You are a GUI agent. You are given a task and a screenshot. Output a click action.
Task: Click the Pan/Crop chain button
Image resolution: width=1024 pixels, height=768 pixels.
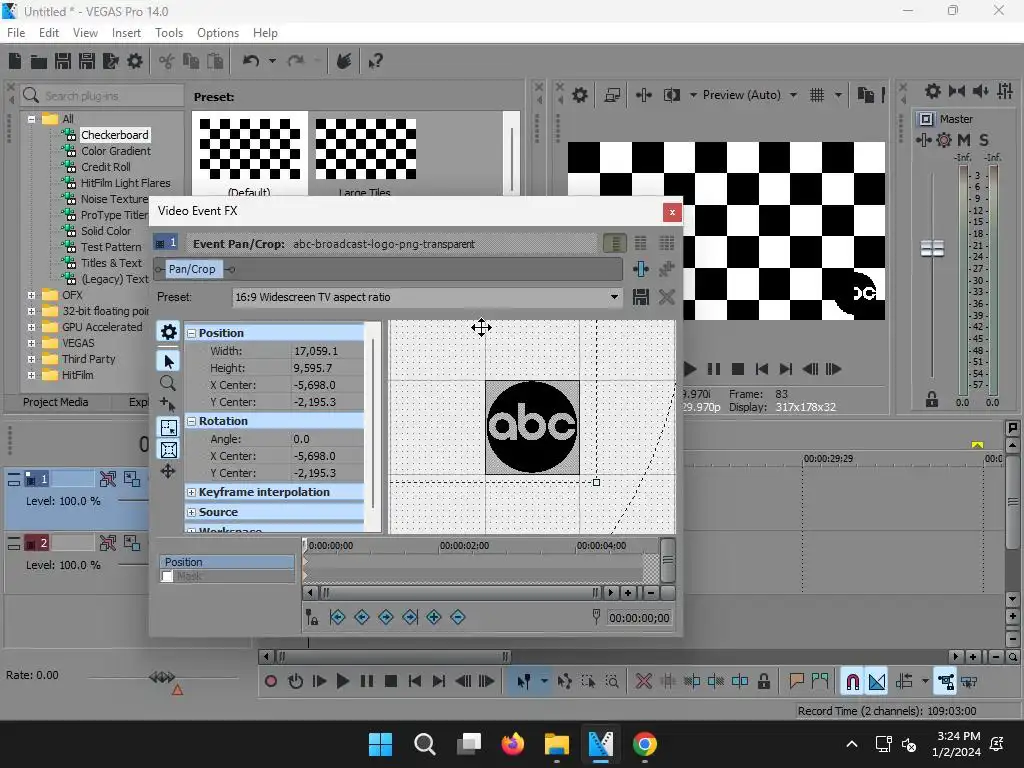point(192,269)
